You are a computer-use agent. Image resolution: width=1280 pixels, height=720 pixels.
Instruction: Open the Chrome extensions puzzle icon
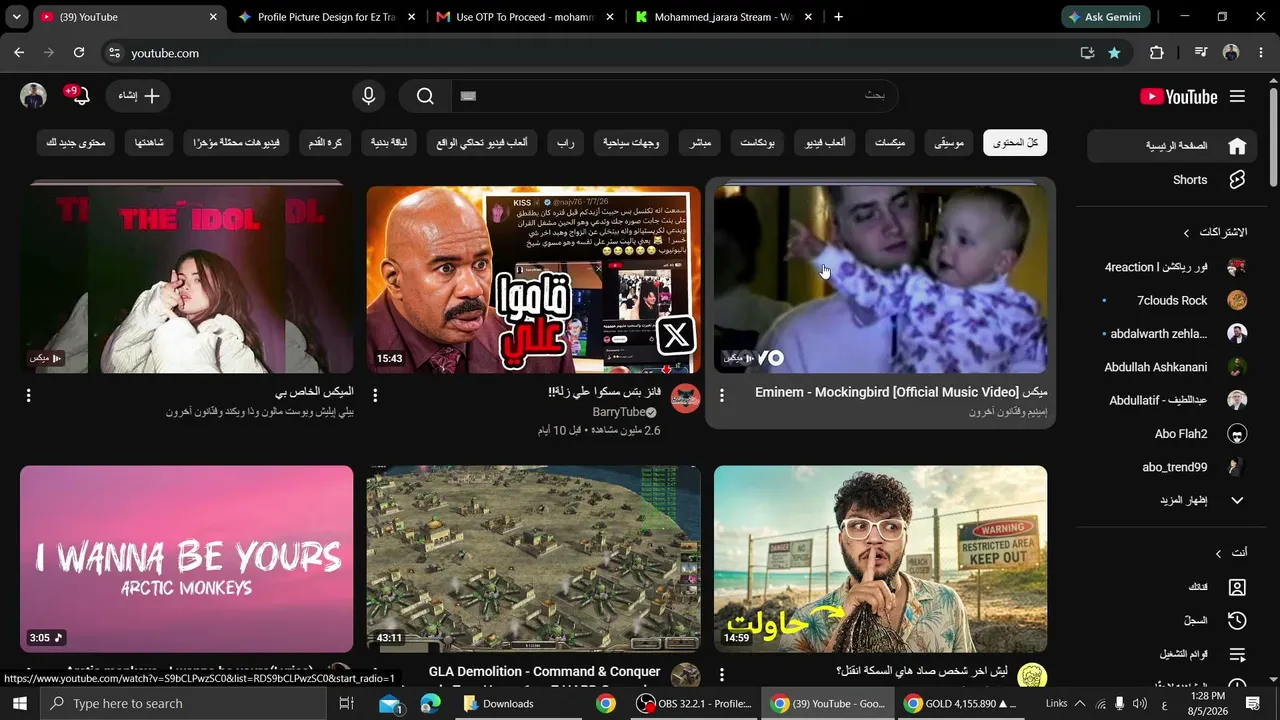[x=1157, y=53]
